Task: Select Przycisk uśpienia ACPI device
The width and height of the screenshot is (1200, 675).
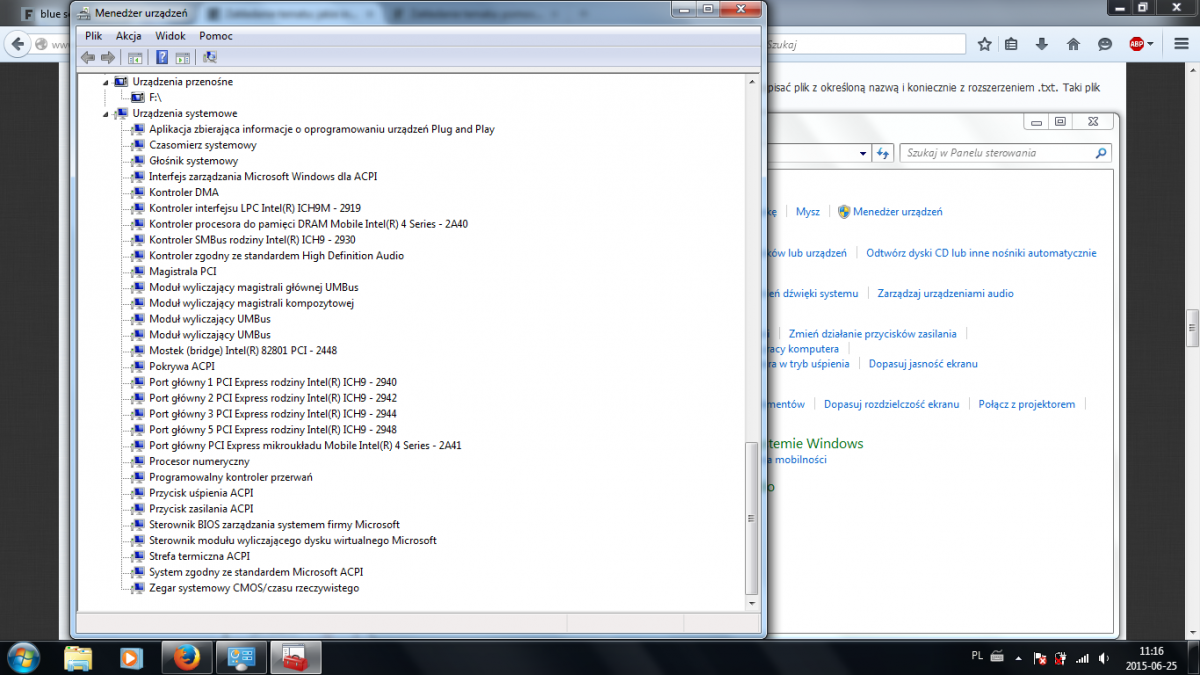Action: pos(201,493)
